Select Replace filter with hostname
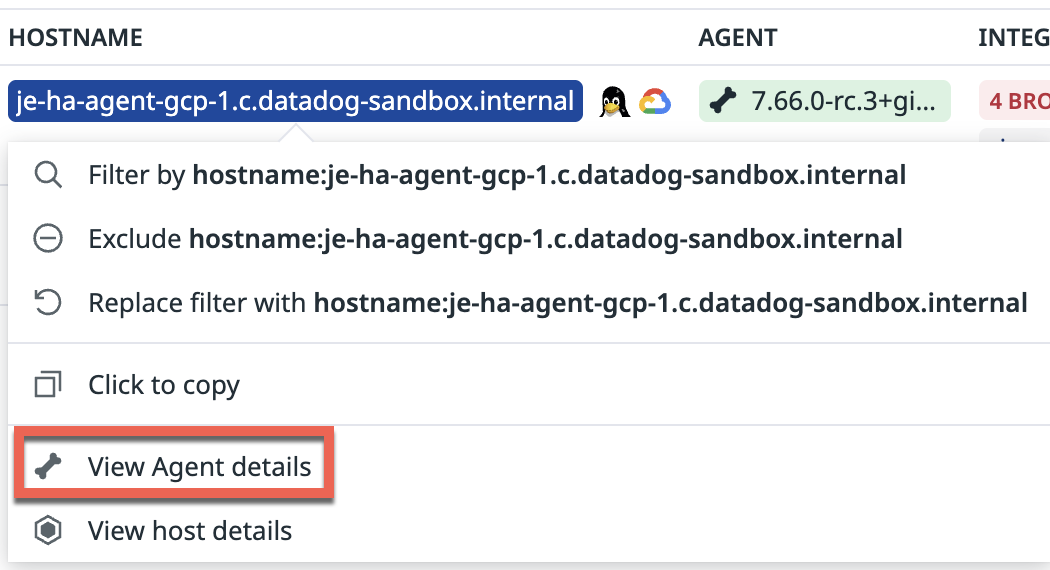 tap(557, 303)
